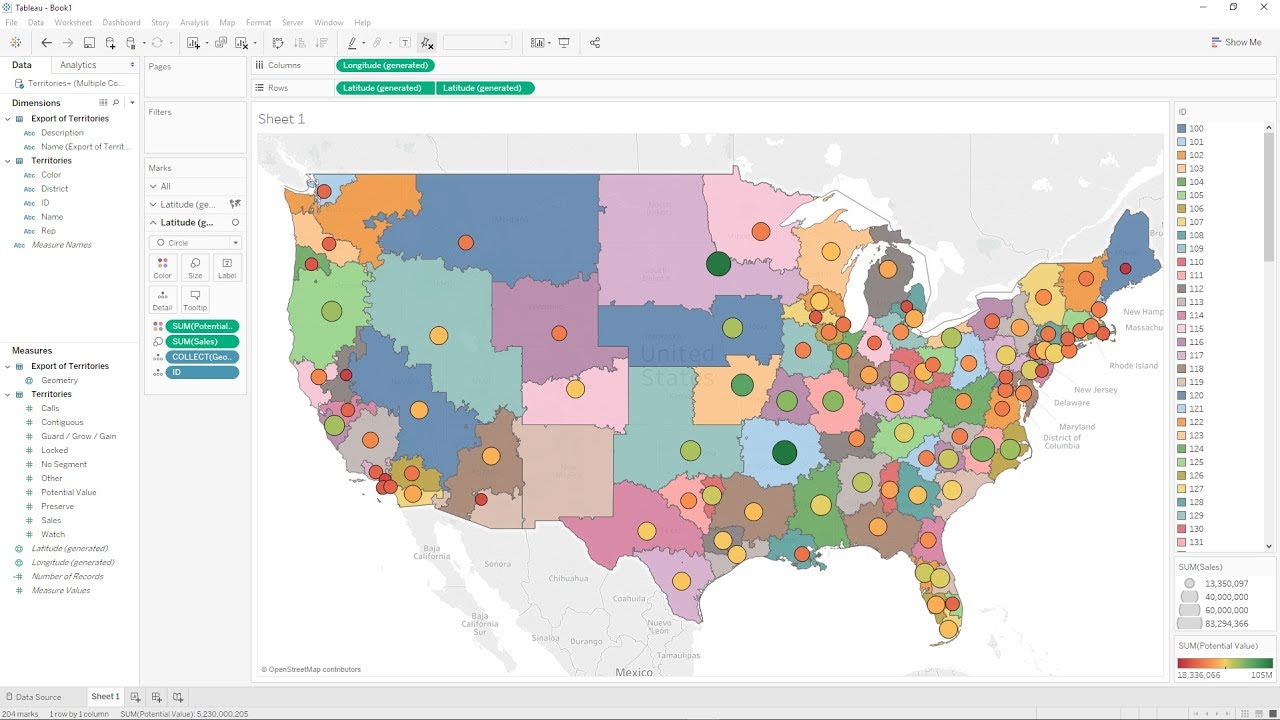Open the Detail card in Marks
This screenshot has width=1280, height=720.
pyautogui.click(x=162, y=300)
